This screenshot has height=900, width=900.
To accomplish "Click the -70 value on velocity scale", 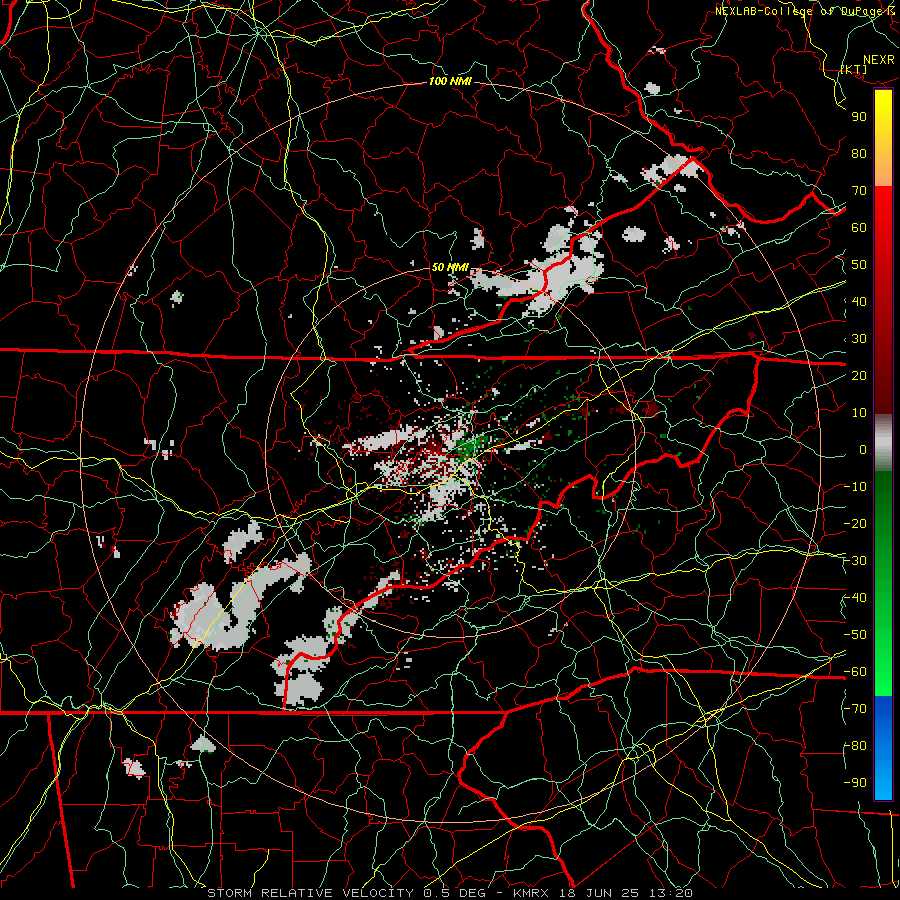I will point(856,709).
